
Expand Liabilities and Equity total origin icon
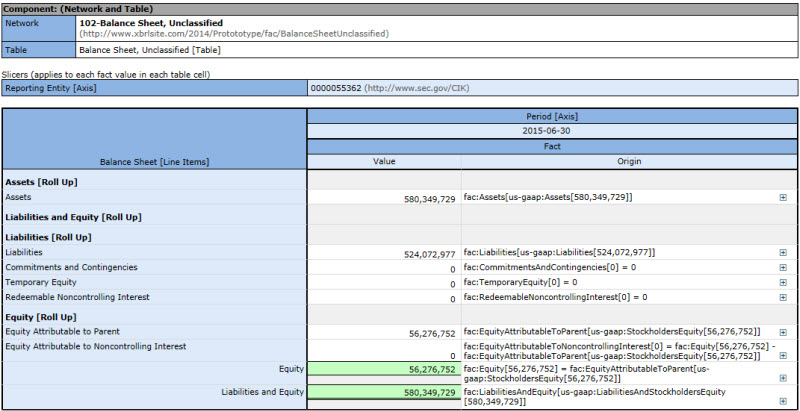[783, 401]
